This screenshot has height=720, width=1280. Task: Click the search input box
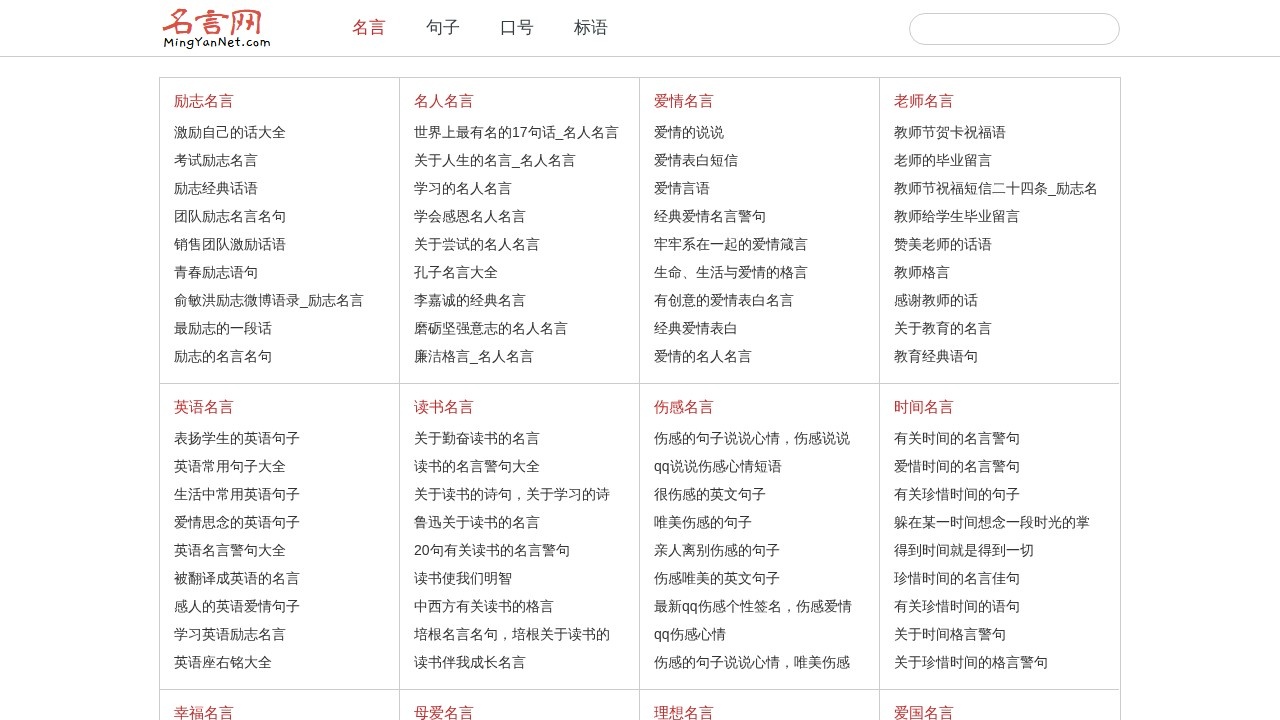(x=1013, y=28)
